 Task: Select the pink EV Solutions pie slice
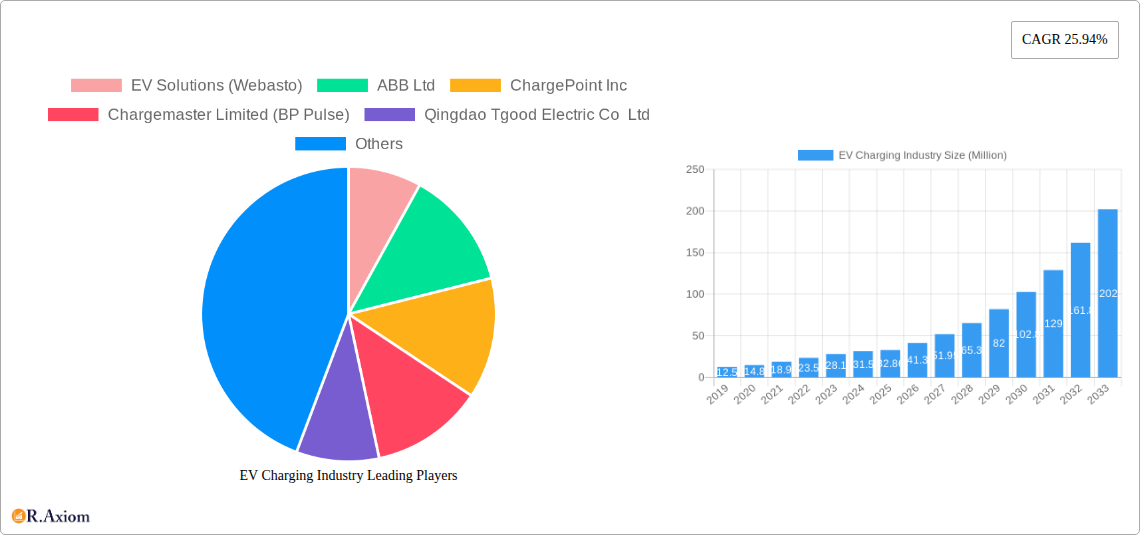point(377,200)
